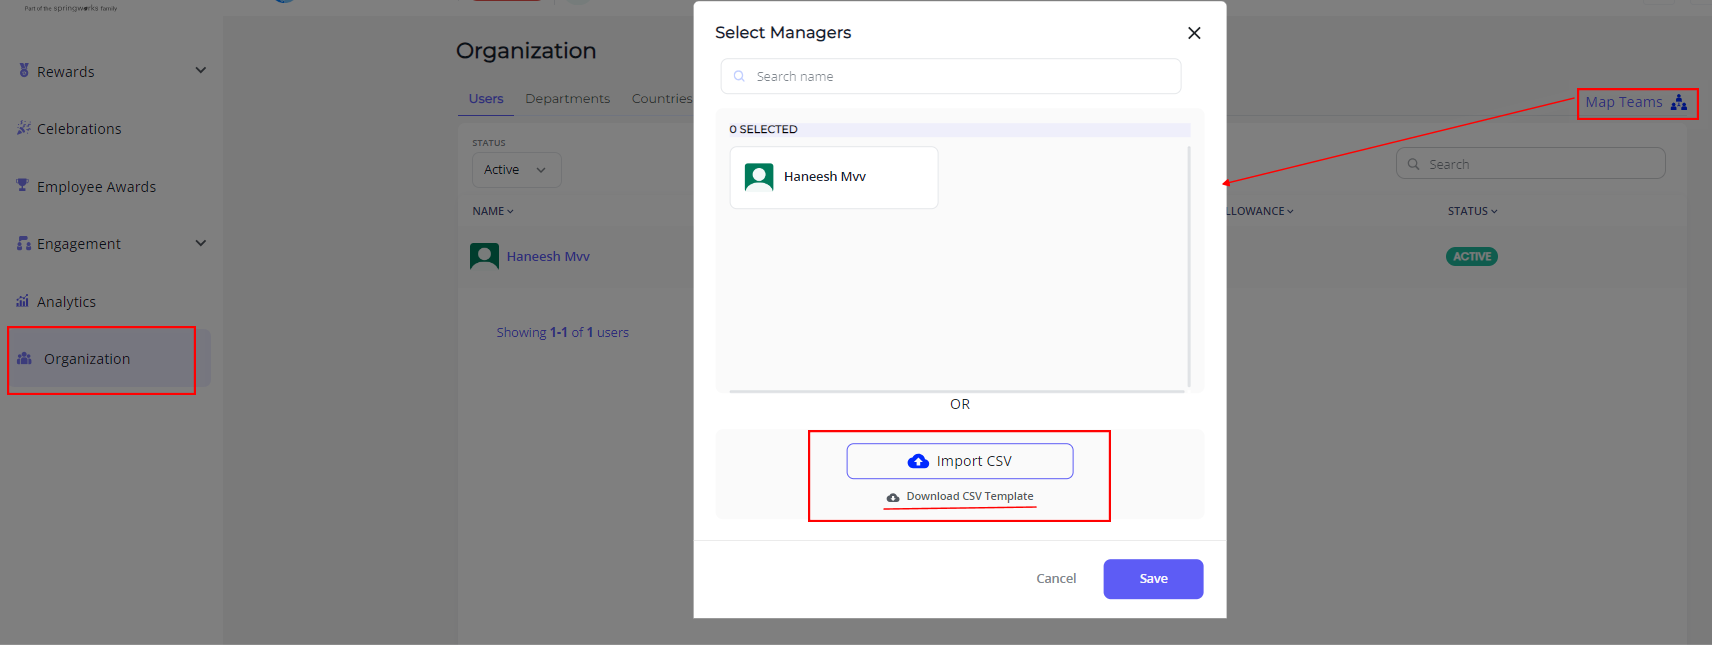1712x645 pixels.
Task: Click the Analytics chart icon
Action: click(x=23, y=301)
